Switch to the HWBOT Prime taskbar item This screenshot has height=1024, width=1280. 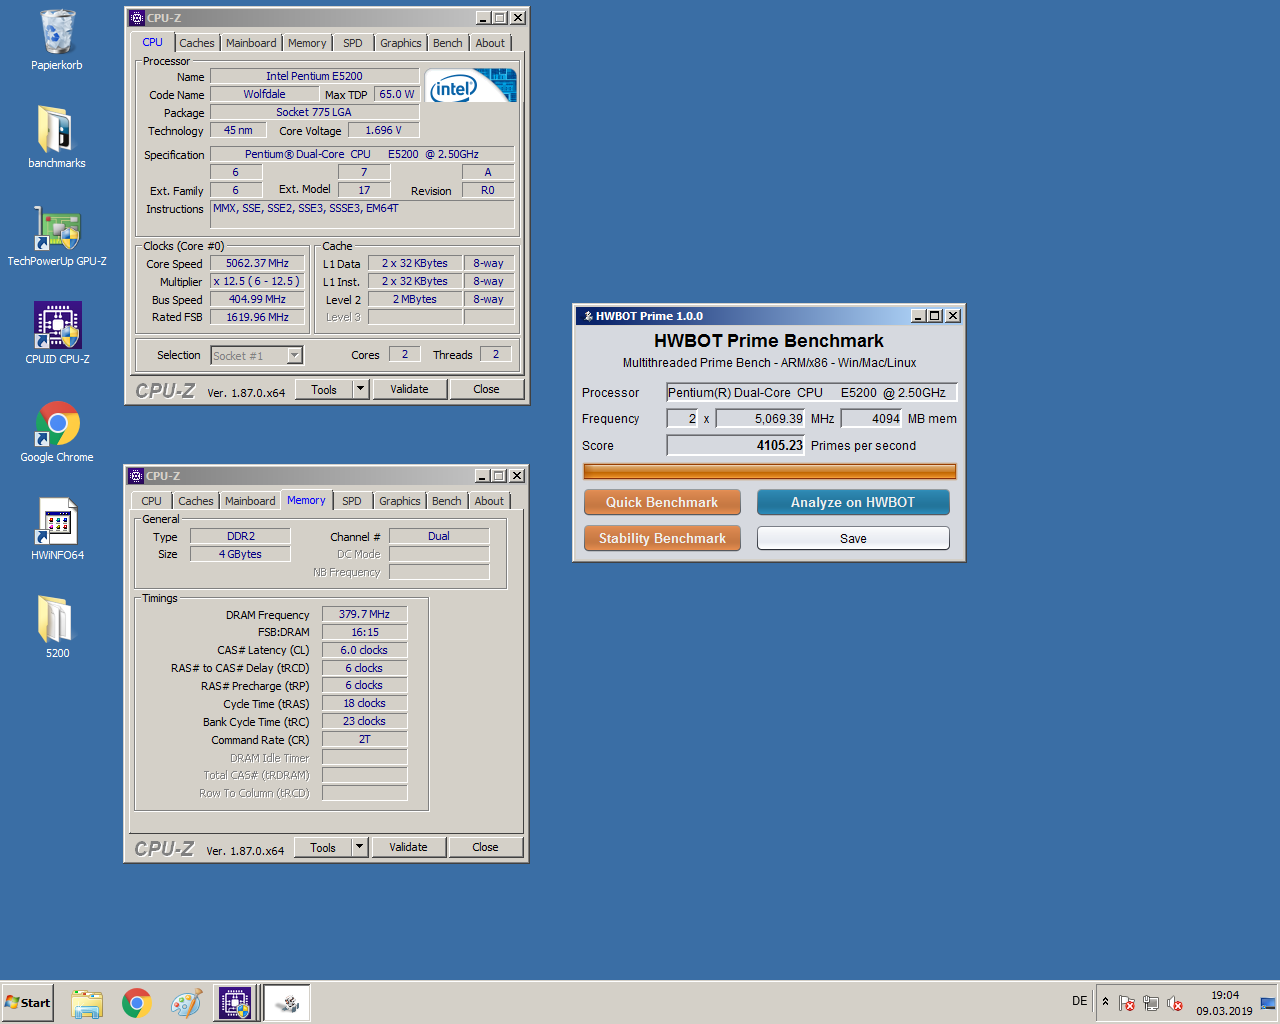click(287, 1003)
